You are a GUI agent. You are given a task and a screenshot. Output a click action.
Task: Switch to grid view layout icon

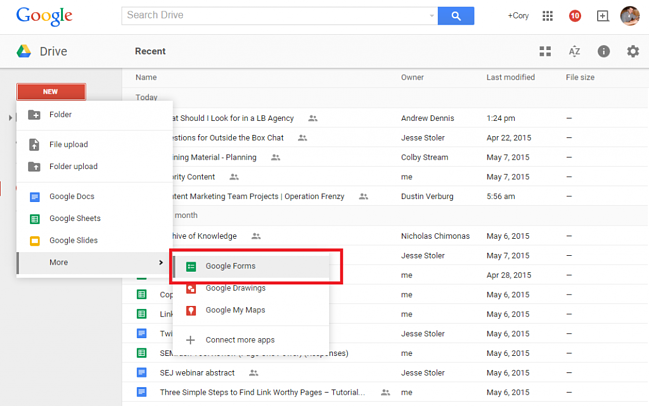(545, 51)
